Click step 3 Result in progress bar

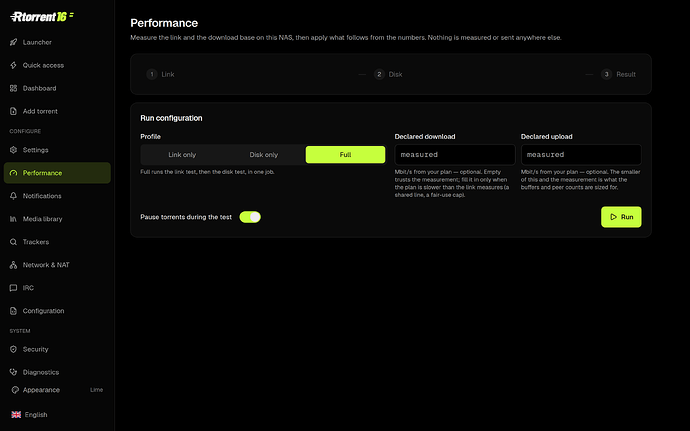tap(618, 74)
